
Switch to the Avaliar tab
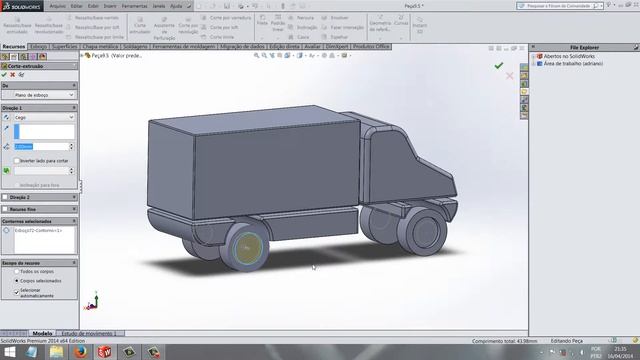(312, 47)
